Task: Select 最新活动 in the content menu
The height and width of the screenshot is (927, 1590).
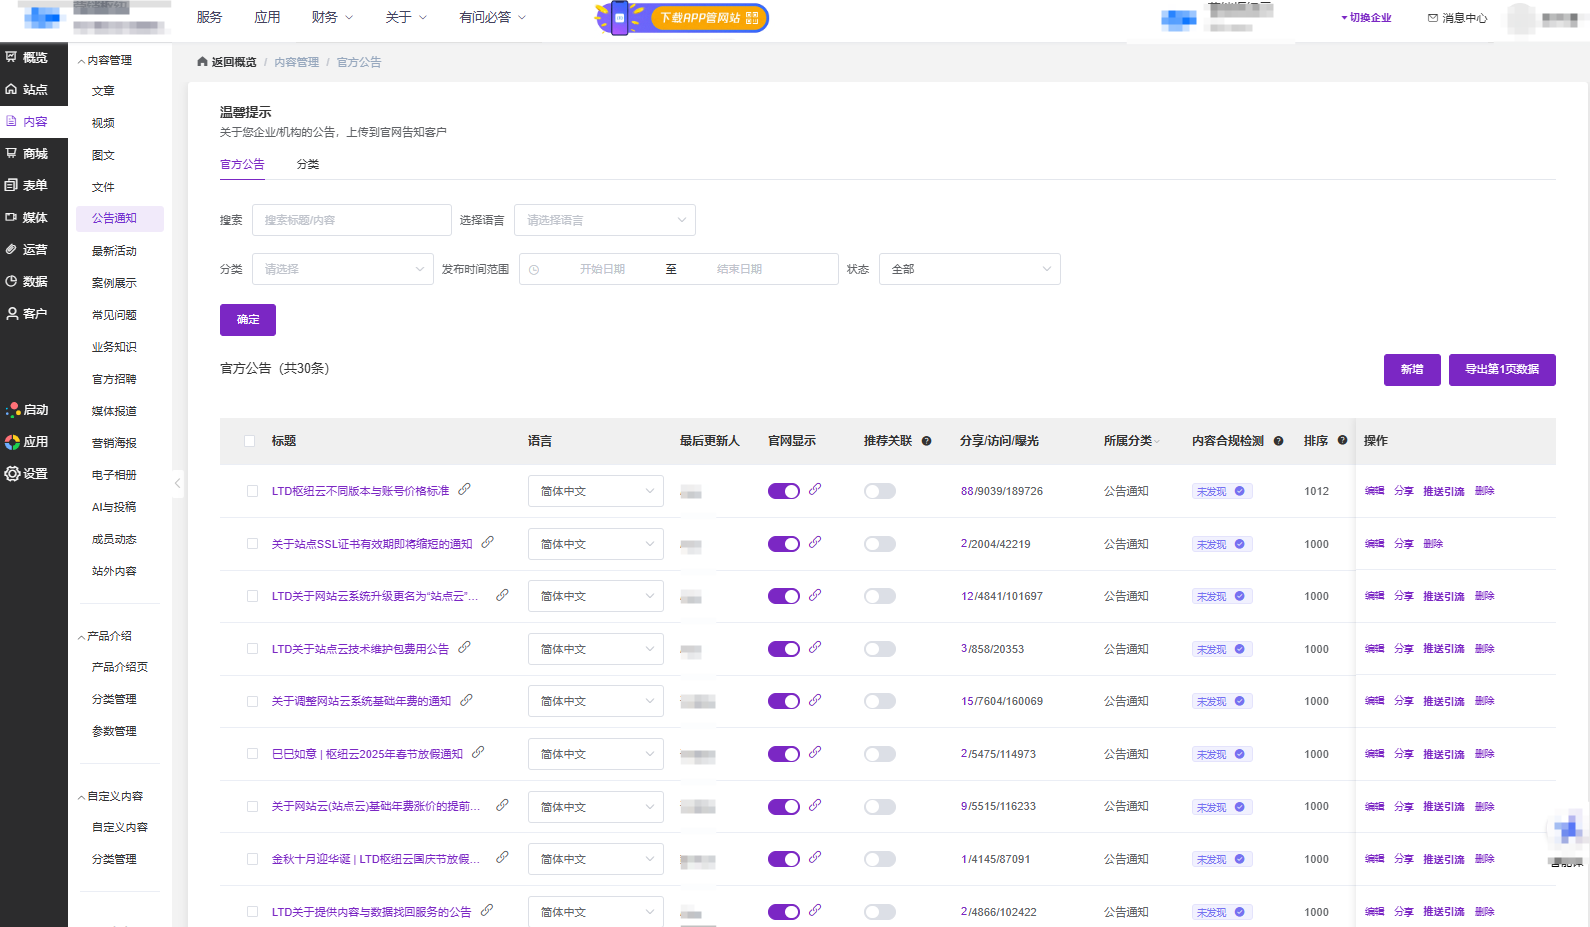Action: pos(114,251)
